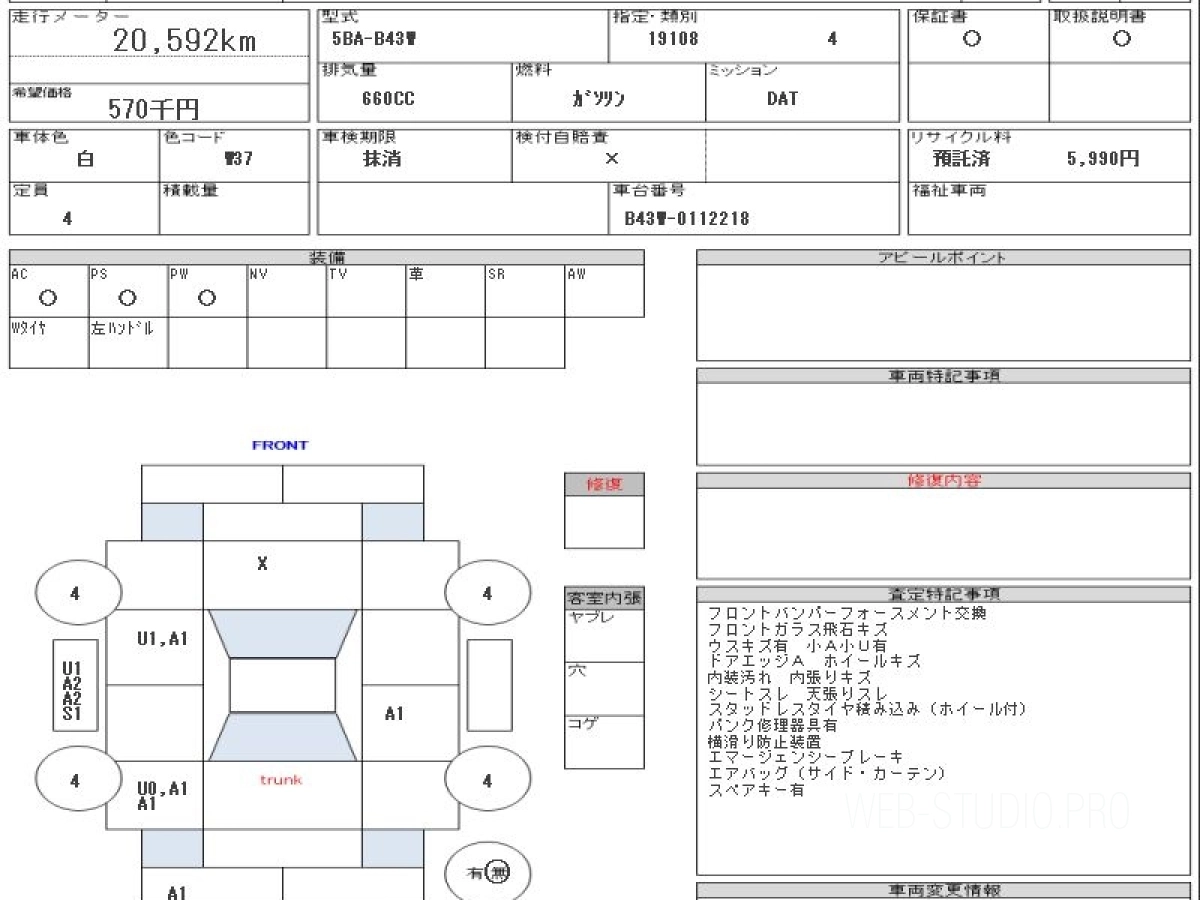Image resolution: width=1200 pixels, height=900 pixels.
Task: Click the × under 検付自賠責
Action: [x=612, y=158]
